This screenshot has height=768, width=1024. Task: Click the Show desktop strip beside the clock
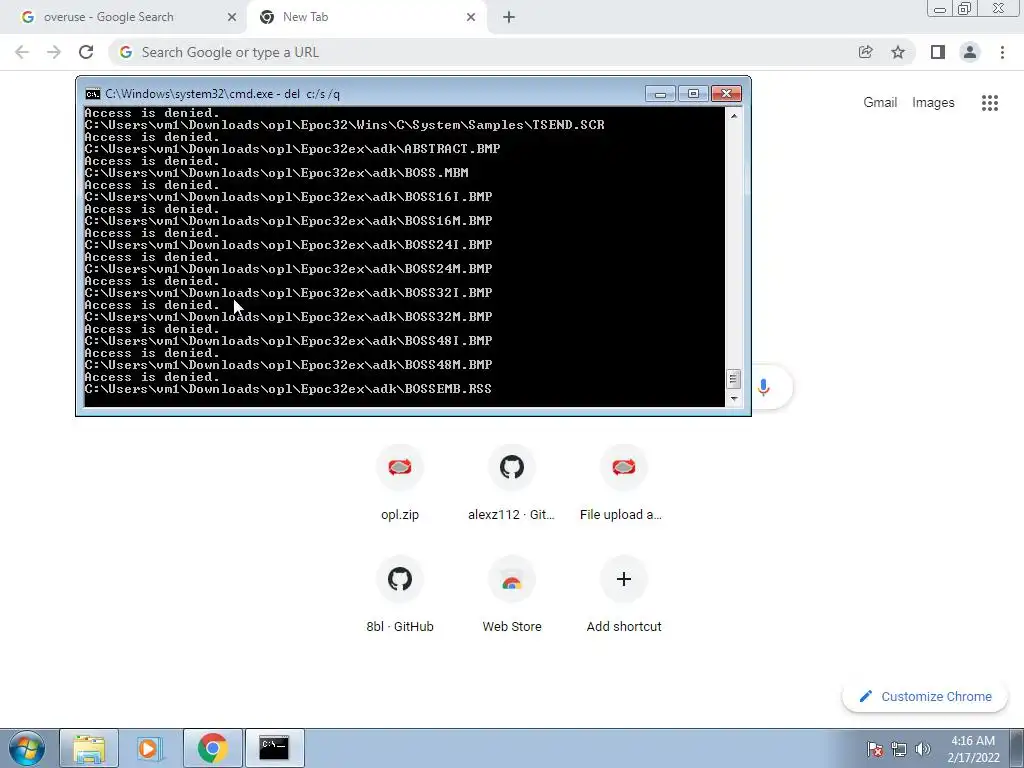(1017, 748)
